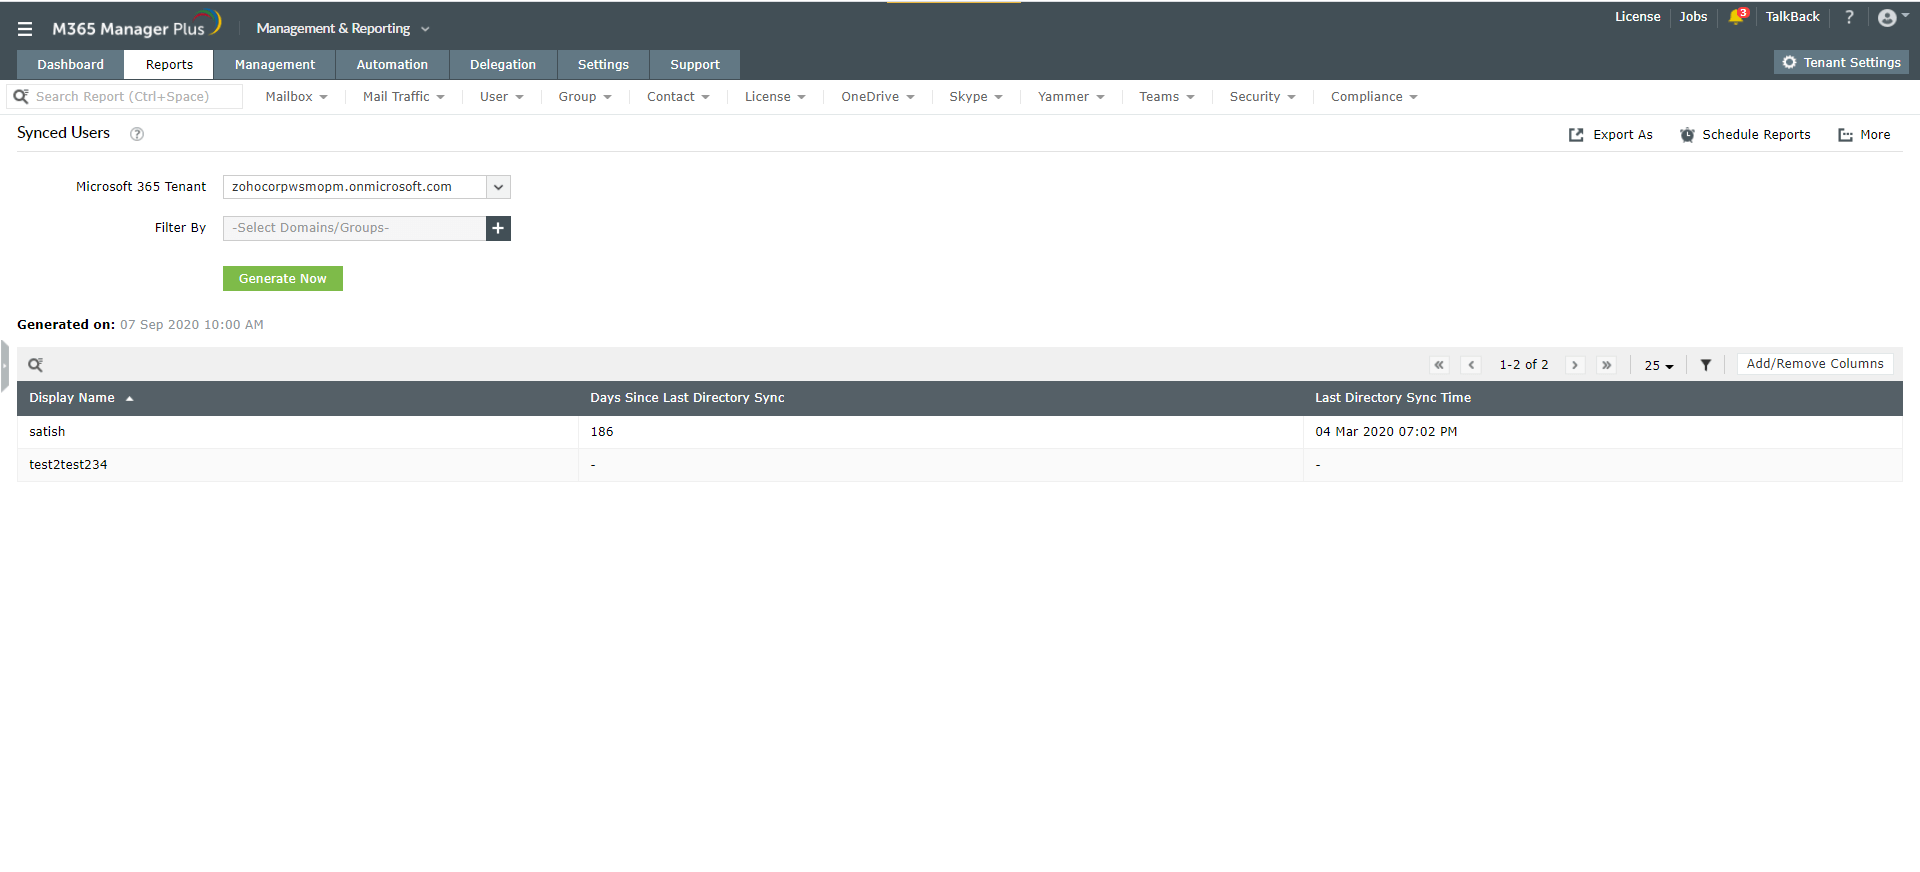
Task: Click Add/Remove Columns
Action: [1815, 364]
